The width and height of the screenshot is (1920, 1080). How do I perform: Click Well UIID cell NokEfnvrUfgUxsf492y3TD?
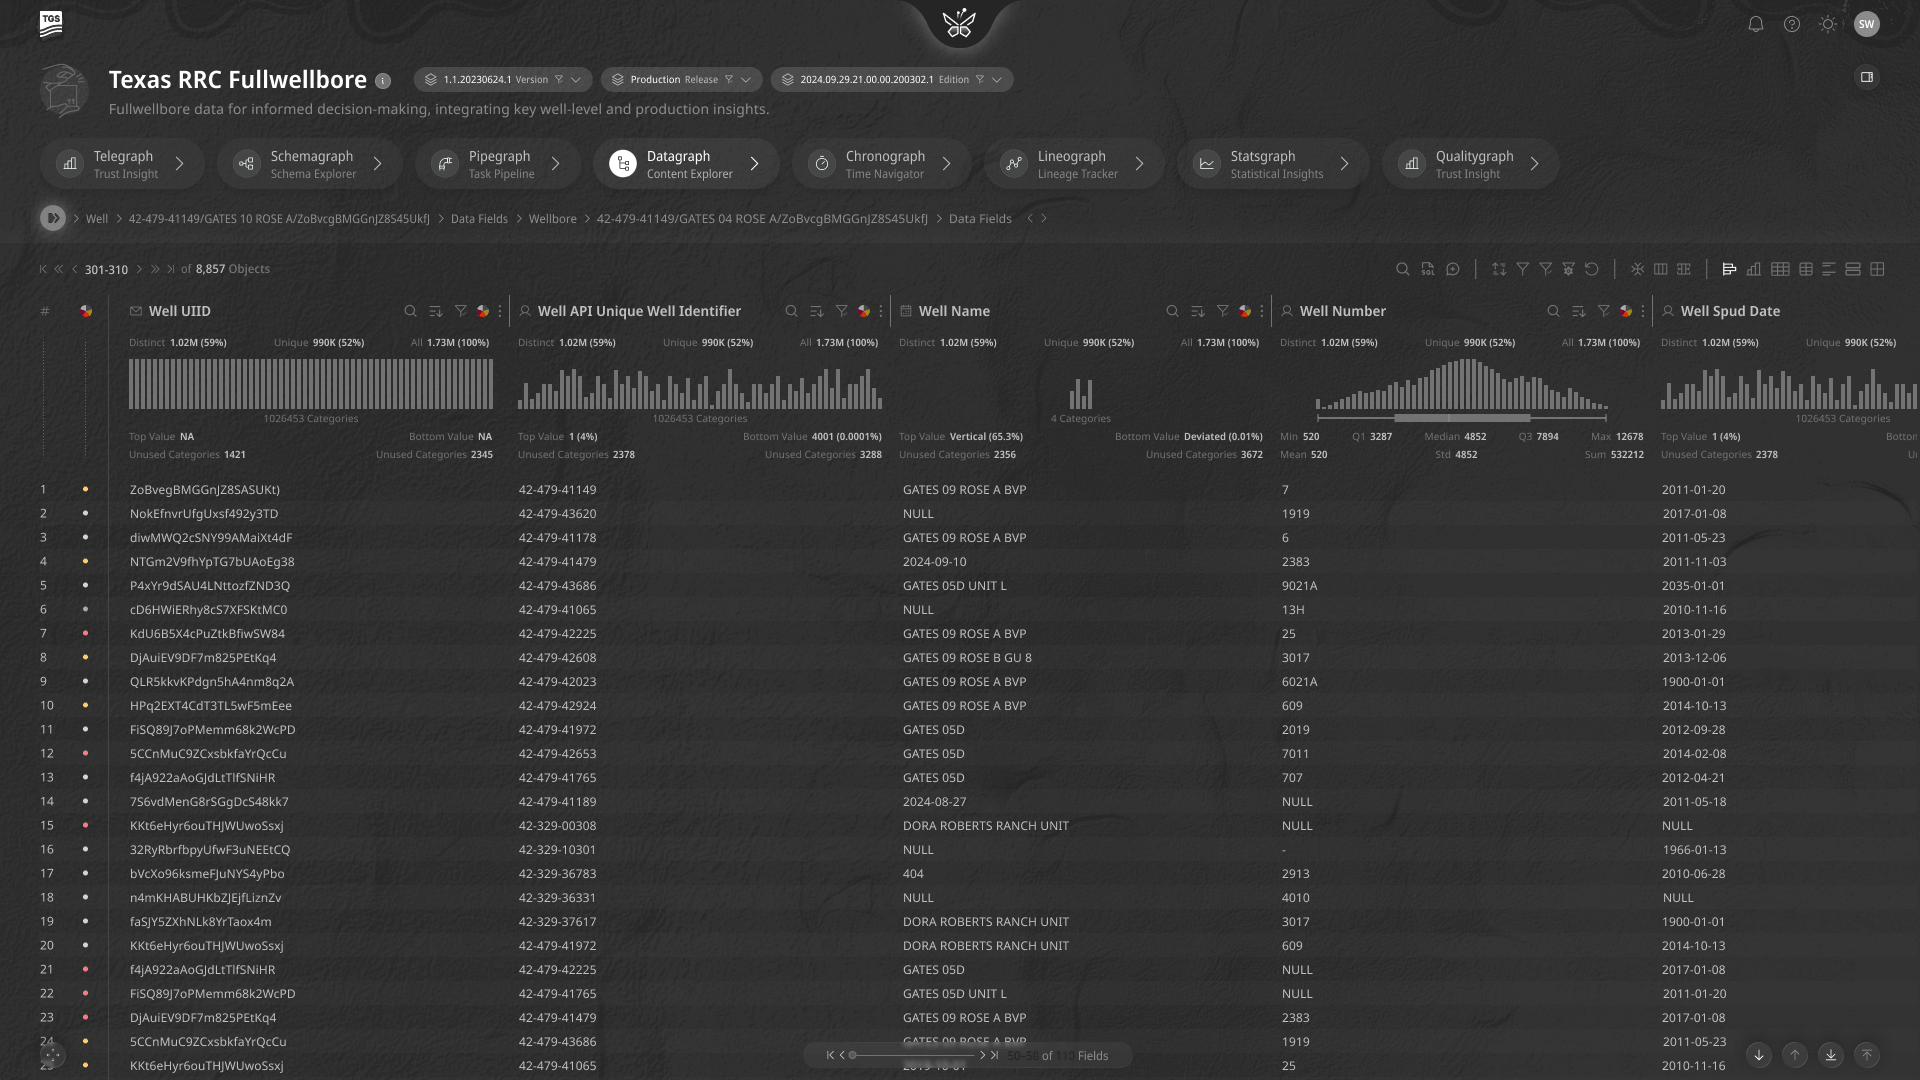point(204,514)
